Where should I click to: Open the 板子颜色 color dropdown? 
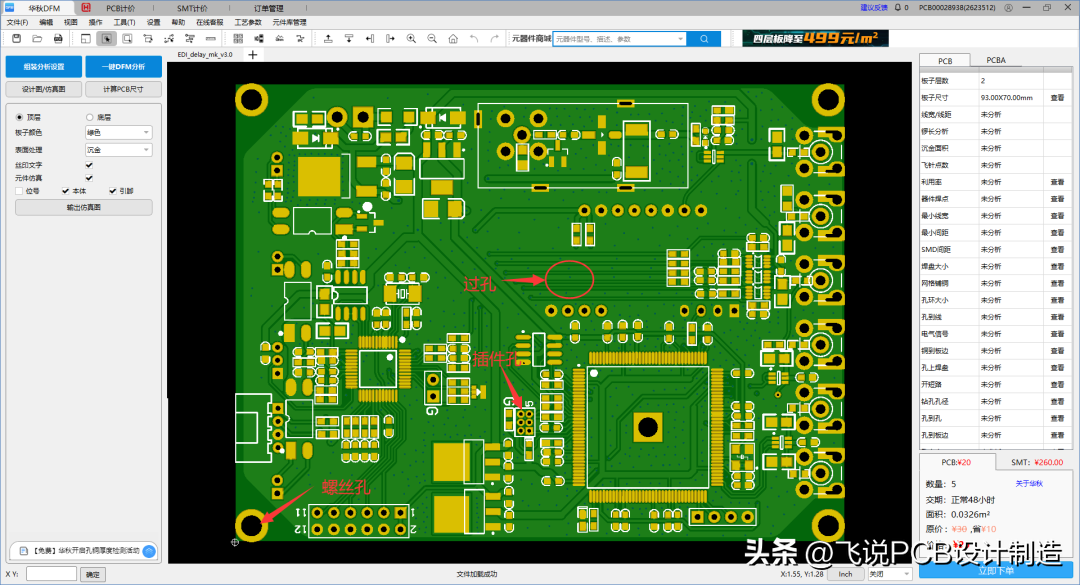pyautogui.click(x=118, y=132)
